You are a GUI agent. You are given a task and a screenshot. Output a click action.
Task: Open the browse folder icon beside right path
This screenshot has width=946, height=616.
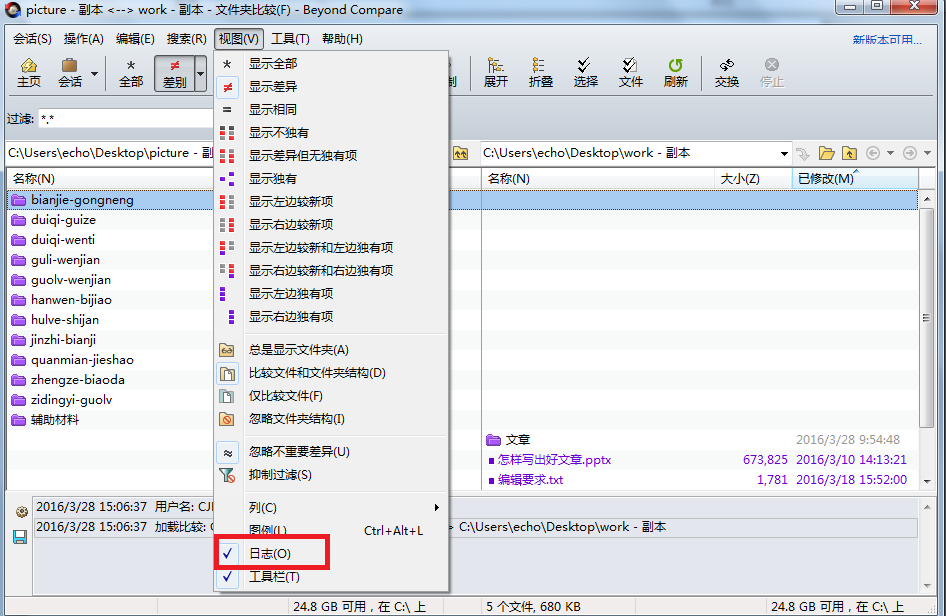[x=827, y=153]
